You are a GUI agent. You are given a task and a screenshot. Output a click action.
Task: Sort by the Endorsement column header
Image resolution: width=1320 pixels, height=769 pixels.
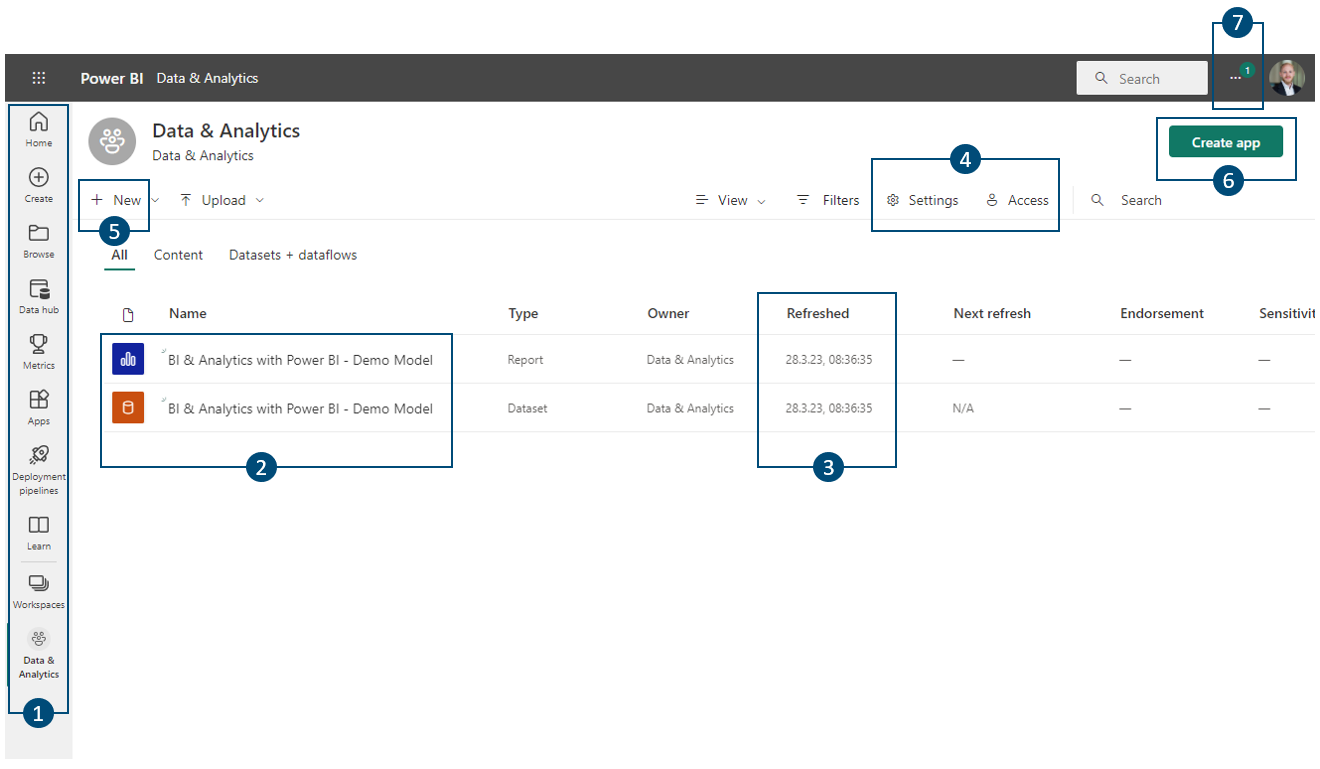1163,313
